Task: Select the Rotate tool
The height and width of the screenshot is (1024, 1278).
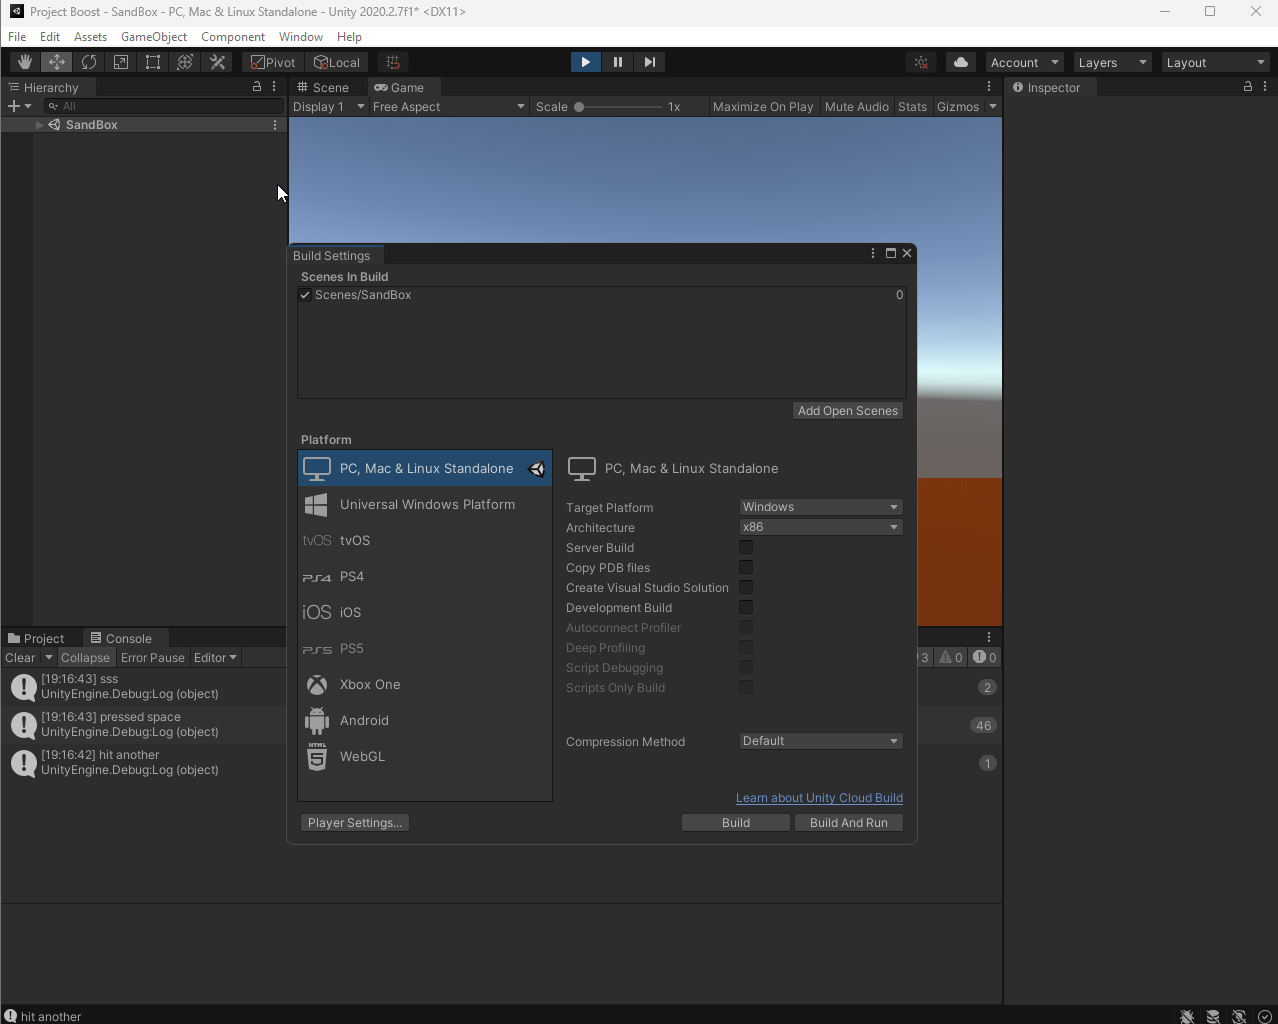Action: 88,62
